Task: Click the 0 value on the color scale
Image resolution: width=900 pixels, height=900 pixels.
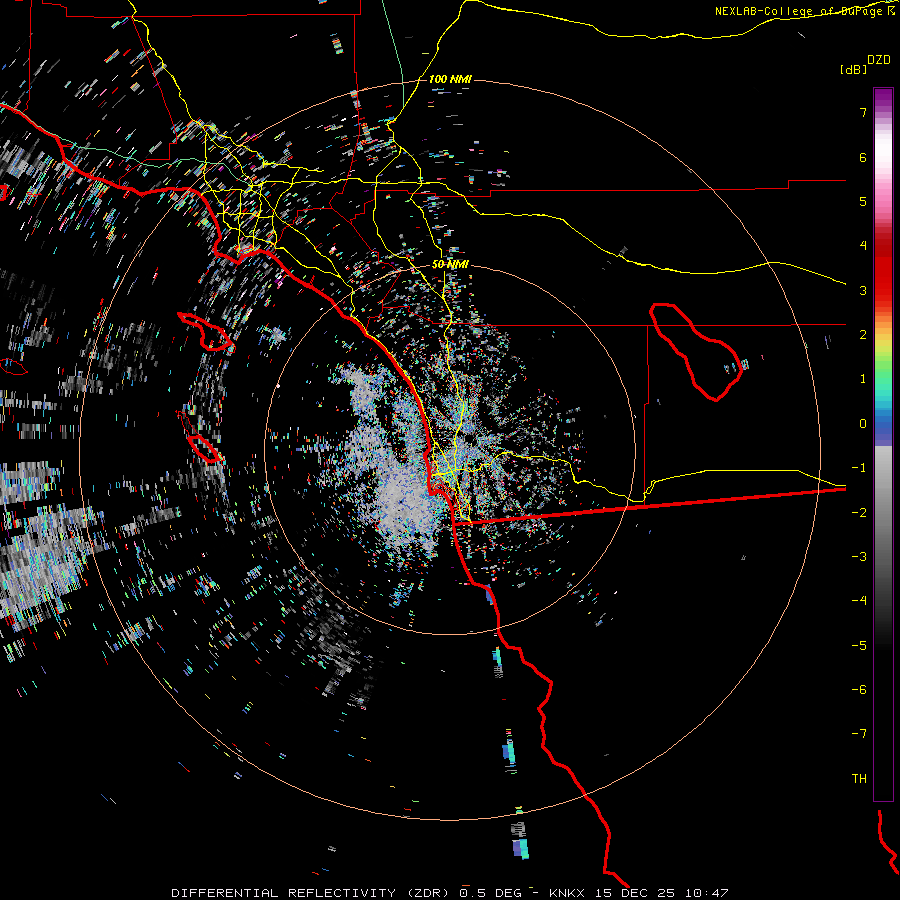Action: (x=863, y=424)
